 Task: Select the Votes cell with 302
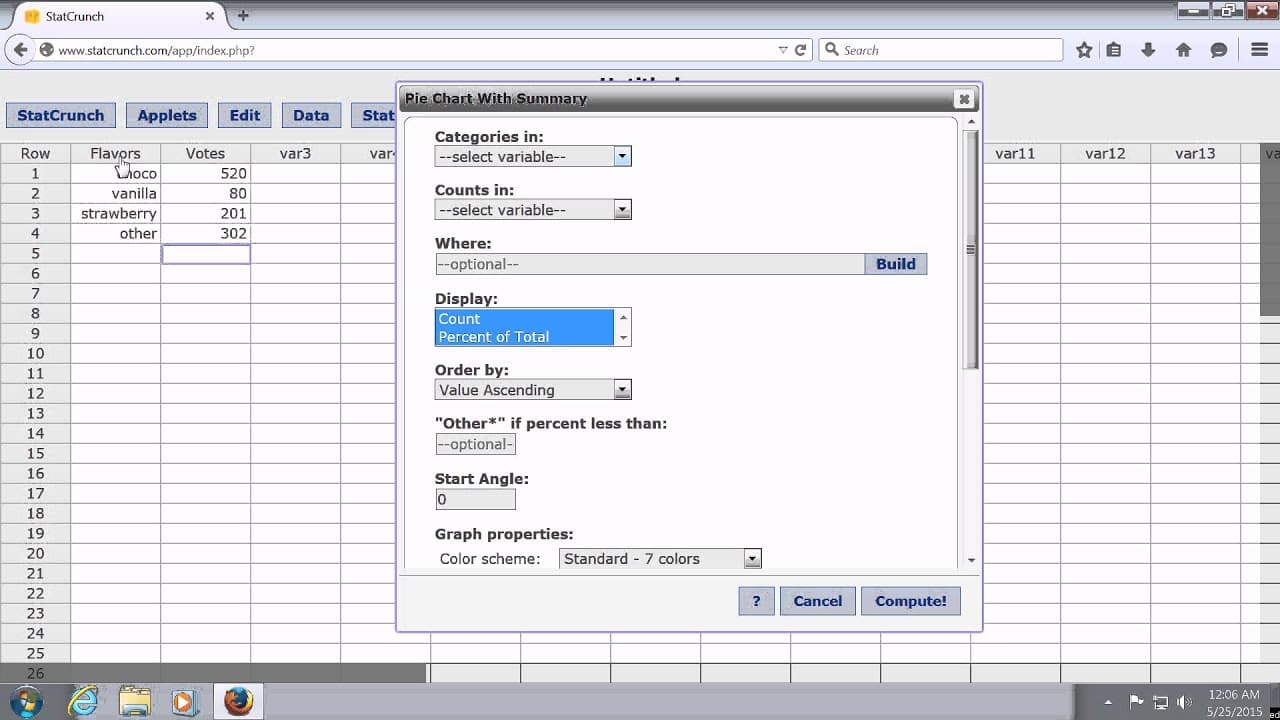205,233
